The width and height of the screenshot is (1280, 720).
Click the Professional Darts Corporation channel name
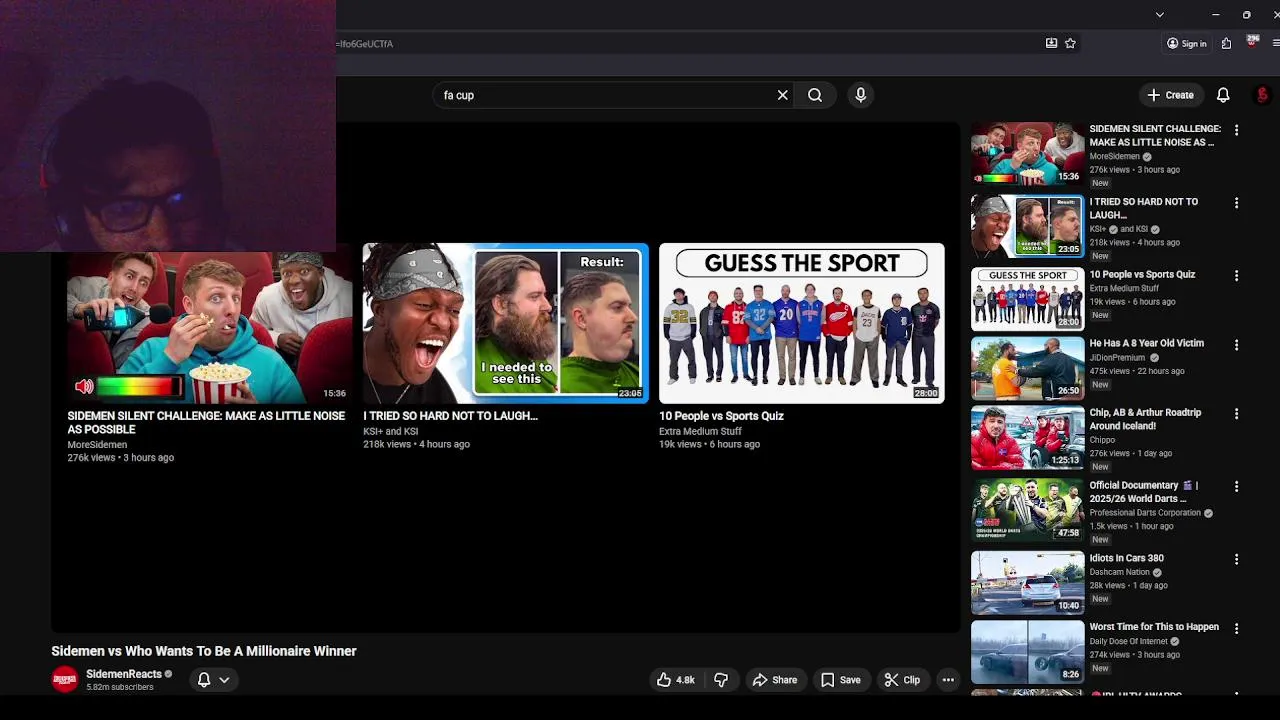pyautogui.click(x=1145, y=513)
